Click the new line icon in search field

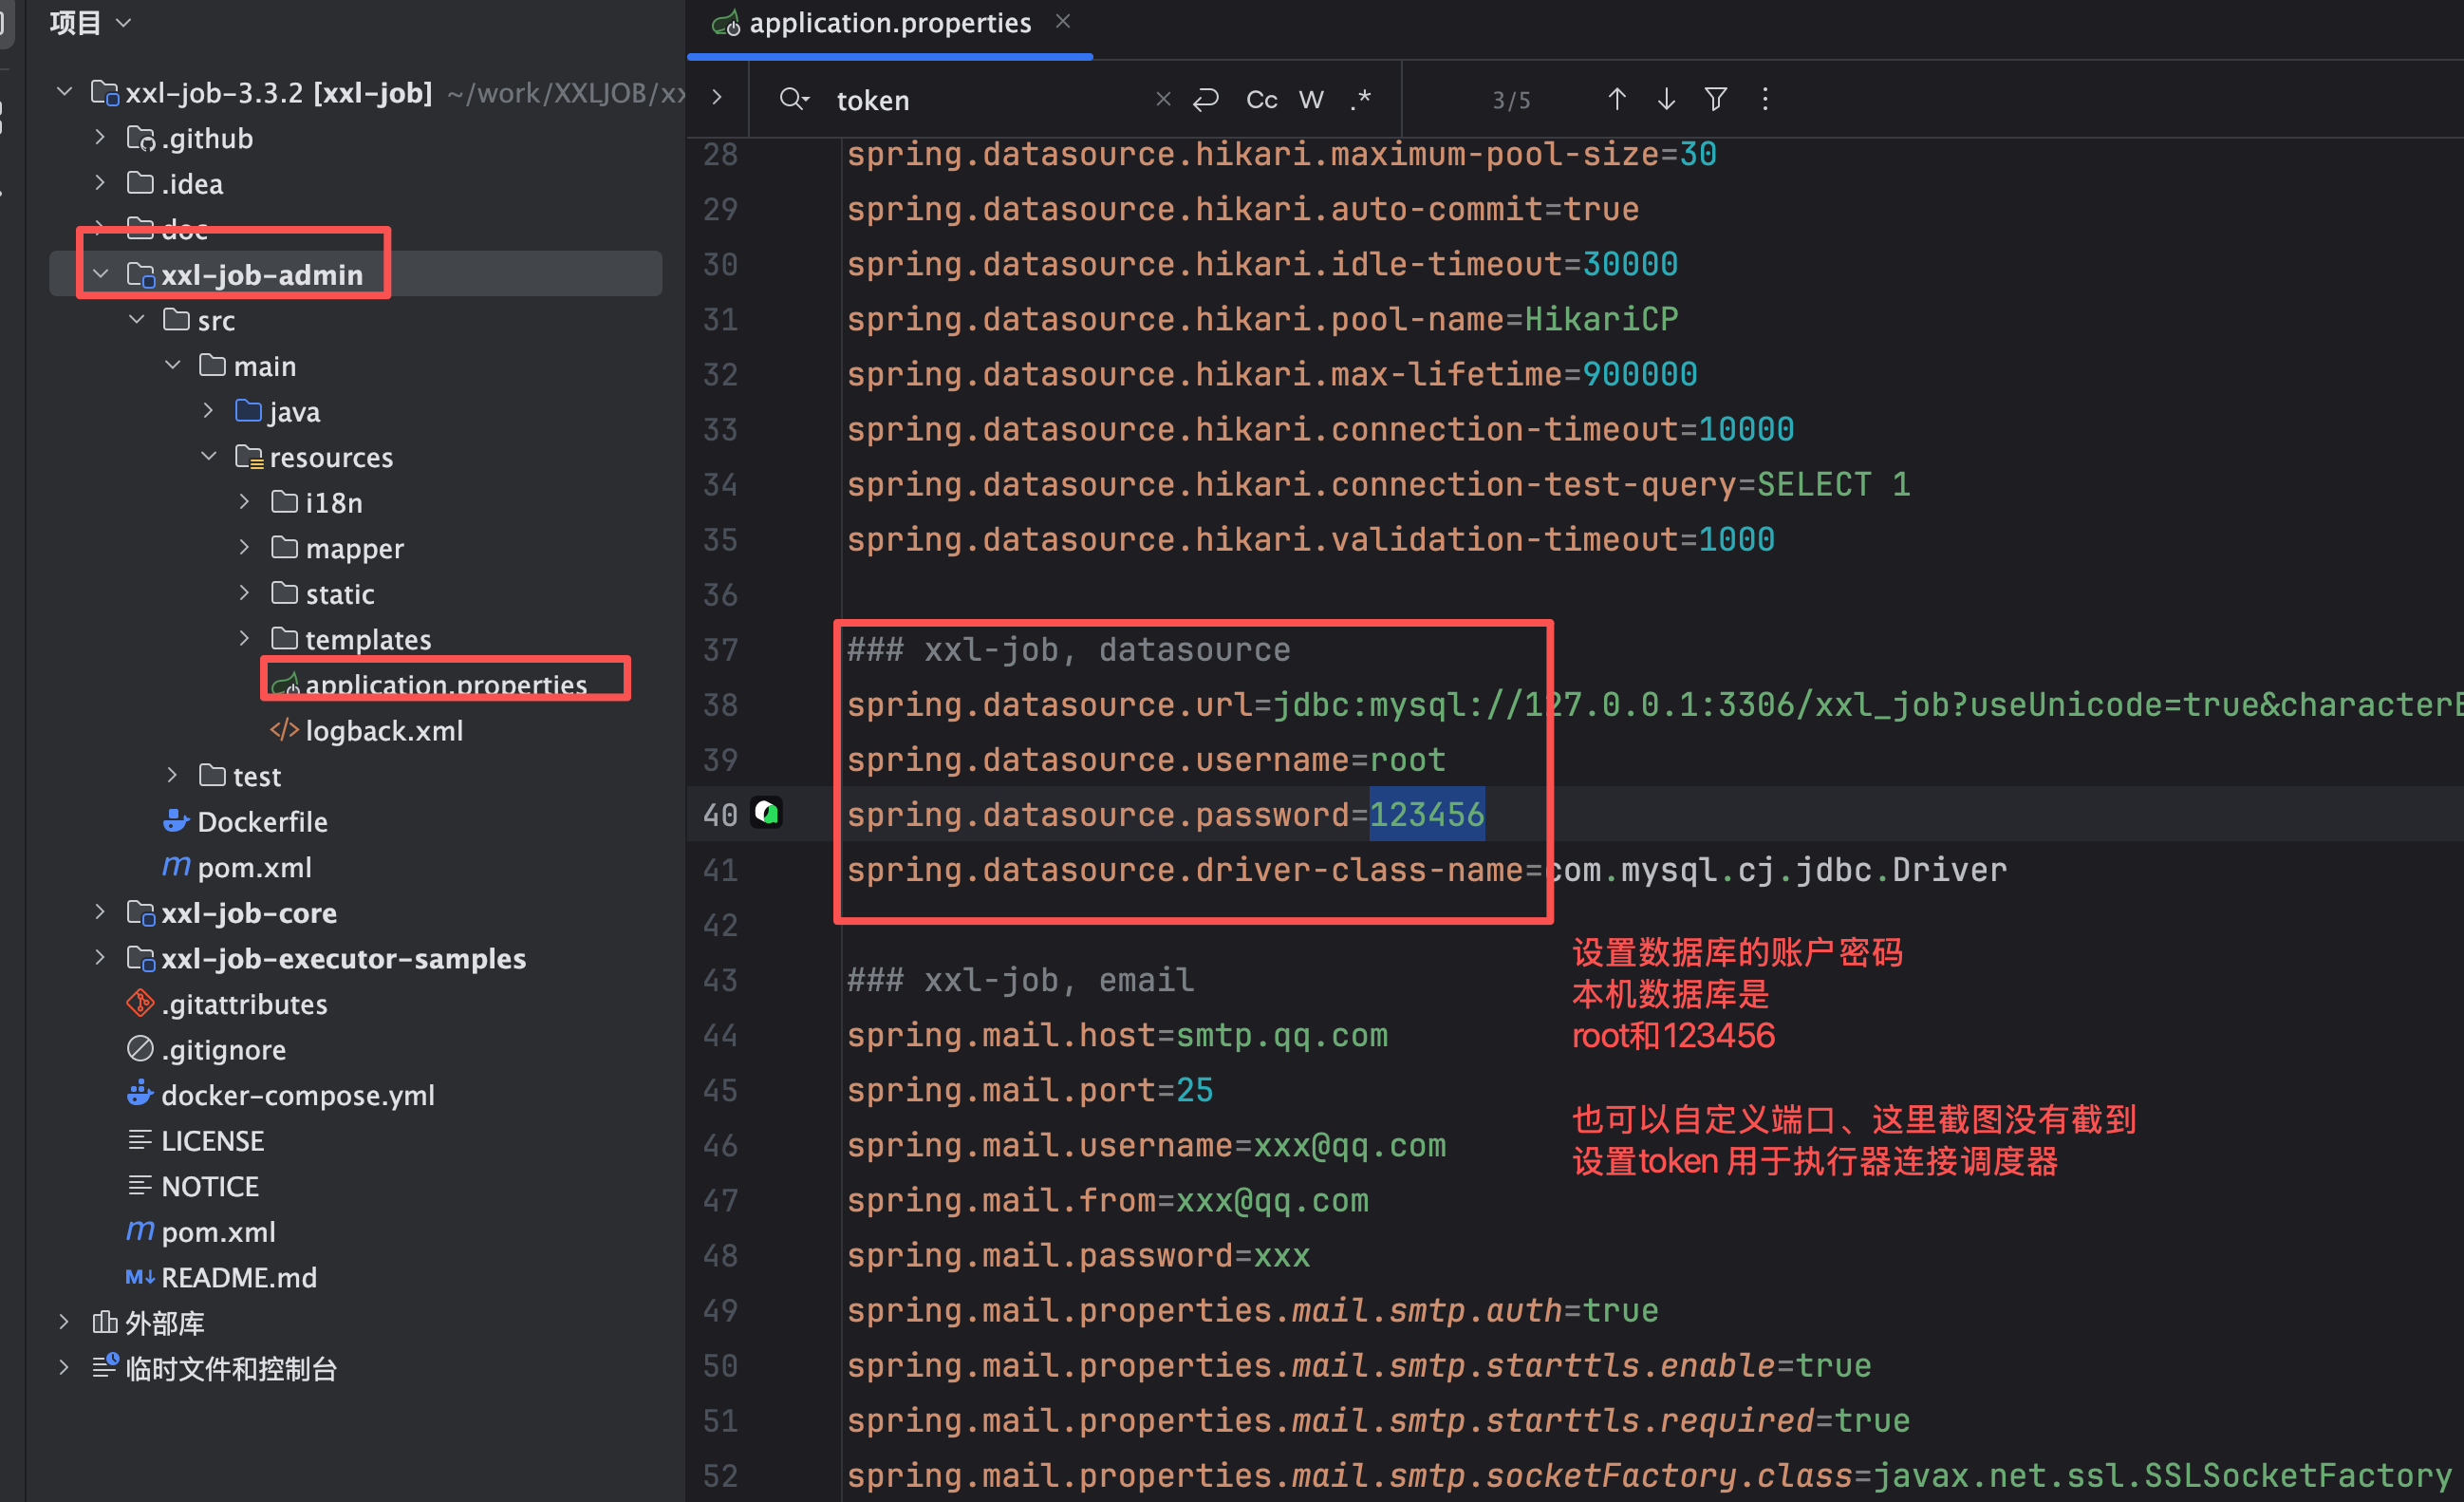1206,99
